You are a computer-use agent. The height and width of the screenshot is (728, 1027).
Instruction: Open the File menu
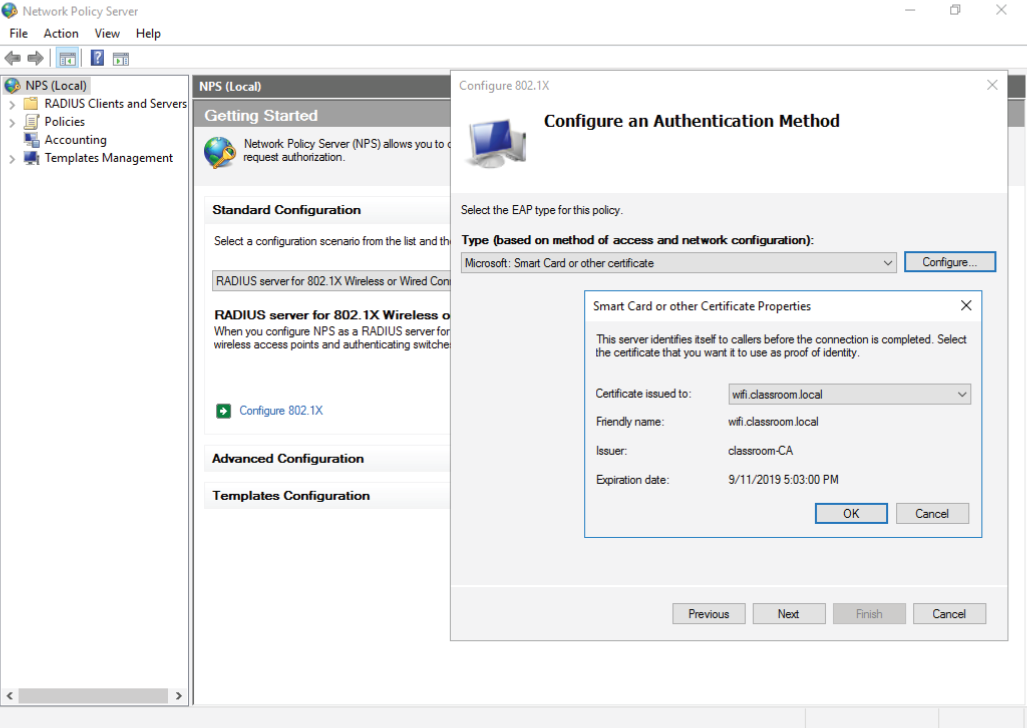pos(18,33)
